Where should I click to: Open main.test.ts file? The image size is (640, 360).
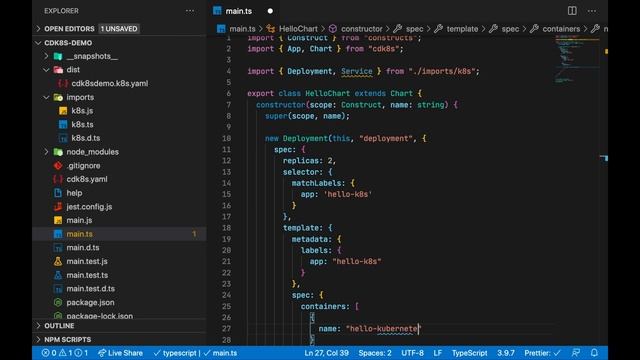(87, 275)
